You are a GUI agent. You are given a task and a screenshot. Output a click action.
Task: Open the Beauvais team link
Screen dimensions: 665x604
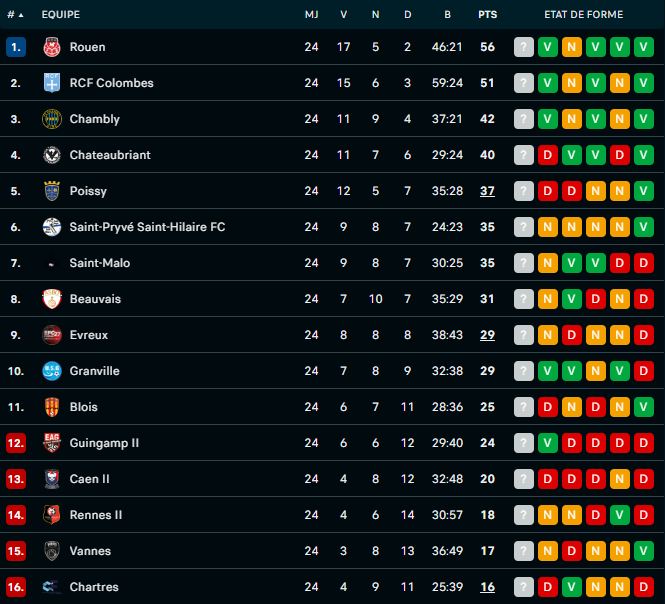pos(94,299)
